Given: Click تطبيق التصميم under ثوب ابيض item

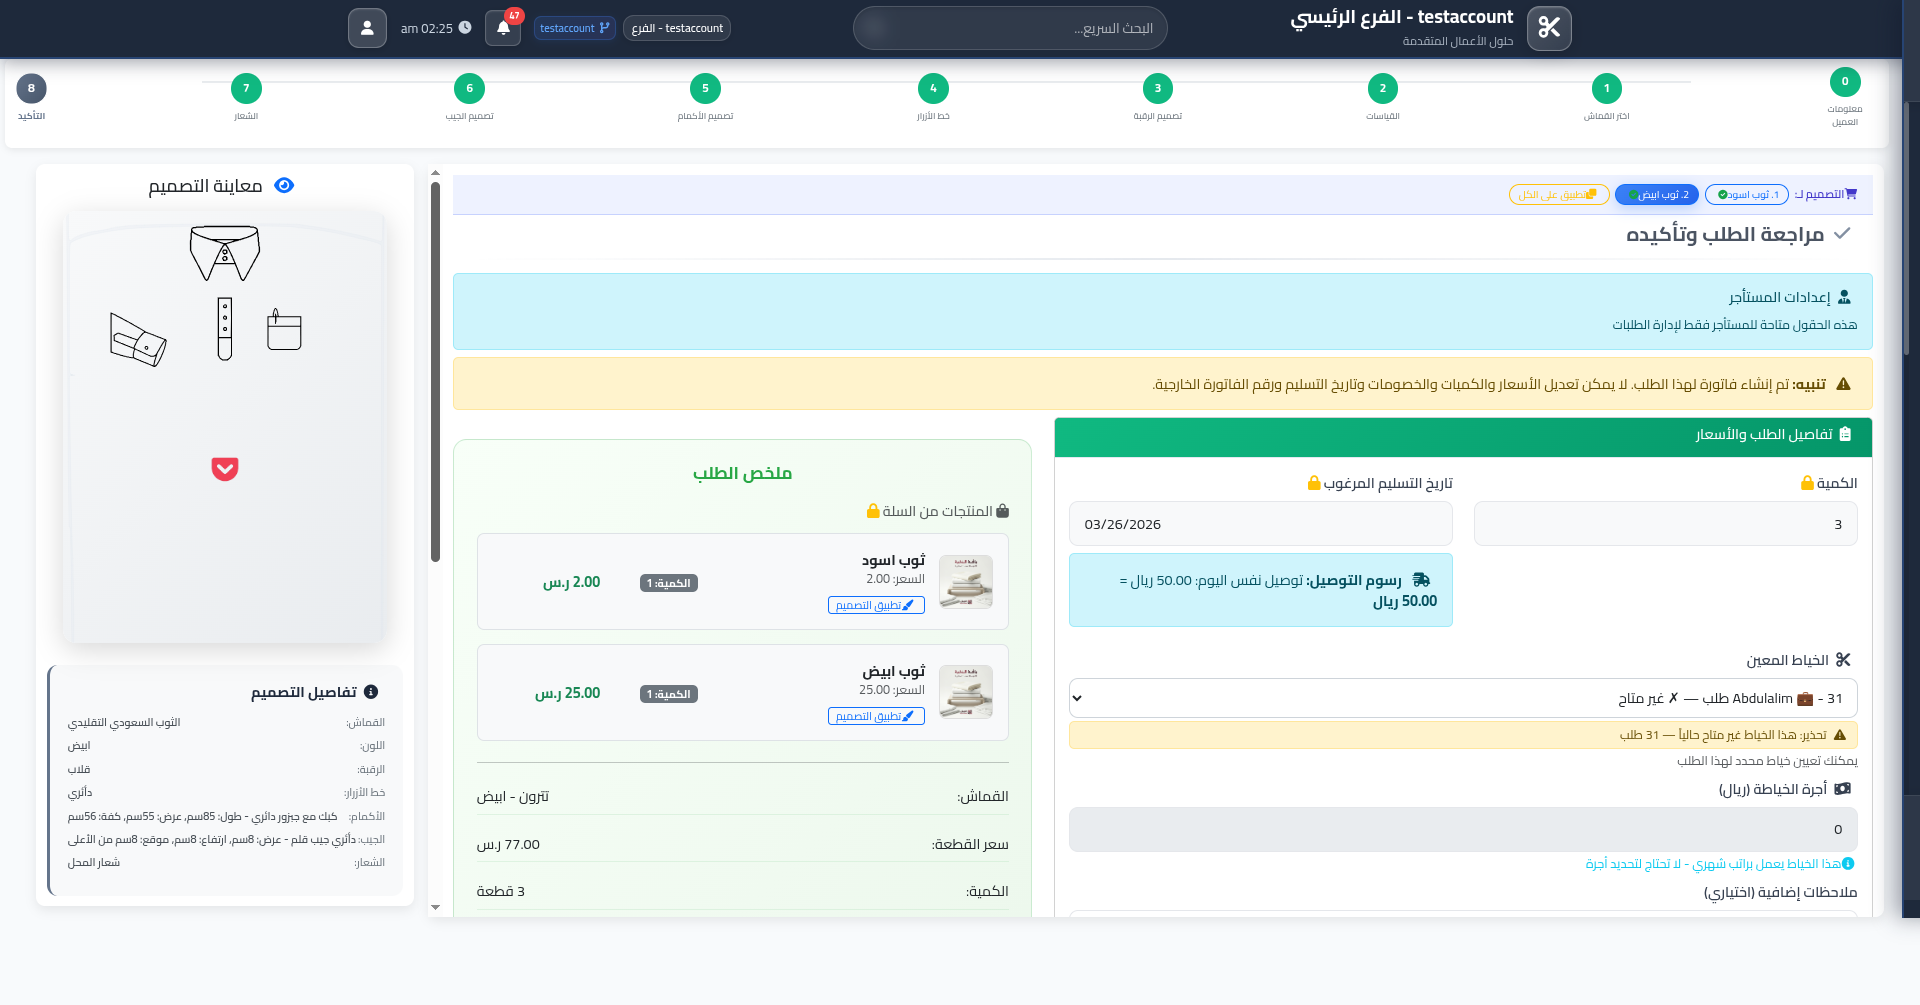Looking at the screenshot, I should pyautogui.click(x=875, y=715).
